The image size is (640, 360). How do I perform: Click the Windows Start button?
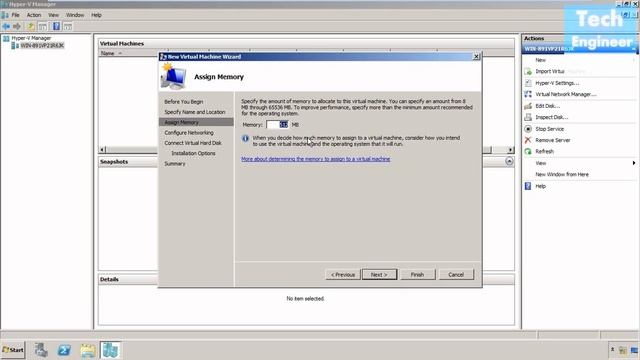coord(13,350)
